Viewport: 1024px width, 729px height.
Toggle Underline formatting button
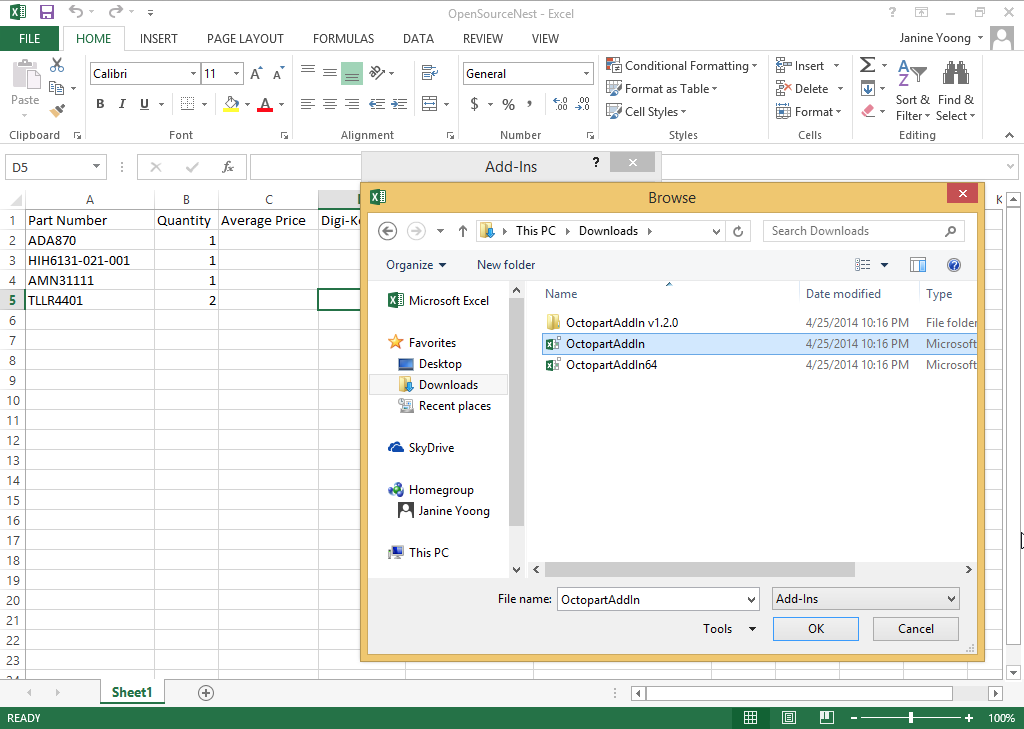(x=145, y=104)
